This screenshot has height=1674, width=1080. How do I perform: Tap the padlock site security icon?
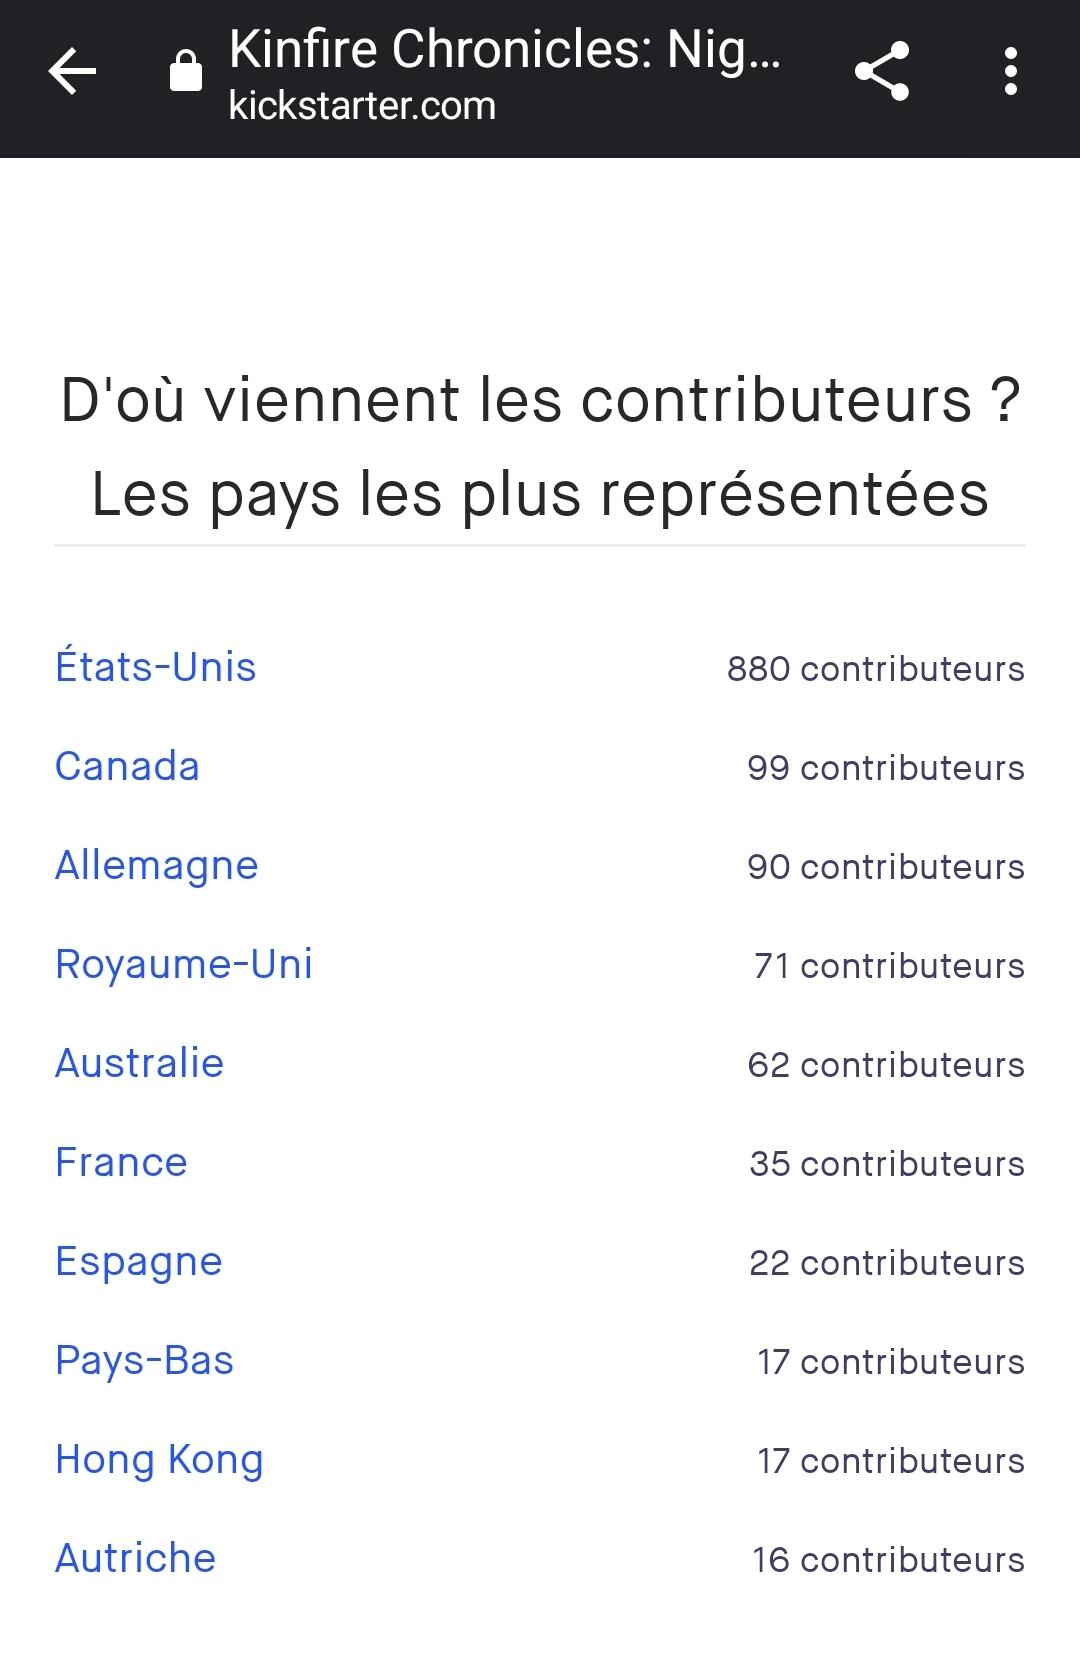[186, 72]
